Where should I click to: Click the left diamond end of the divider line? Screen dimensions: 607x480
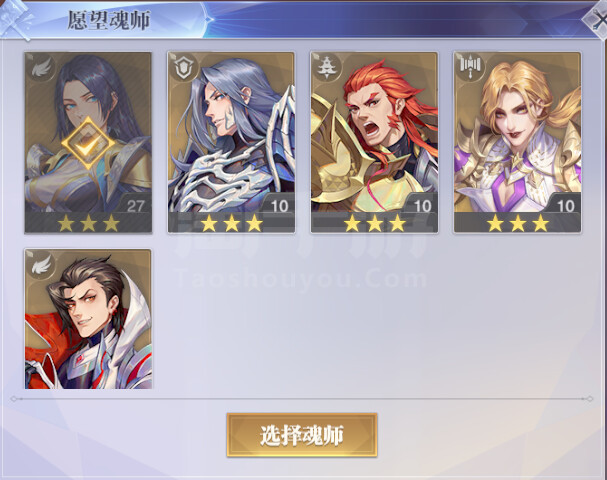pyautogui.click(x=14, y=399)
